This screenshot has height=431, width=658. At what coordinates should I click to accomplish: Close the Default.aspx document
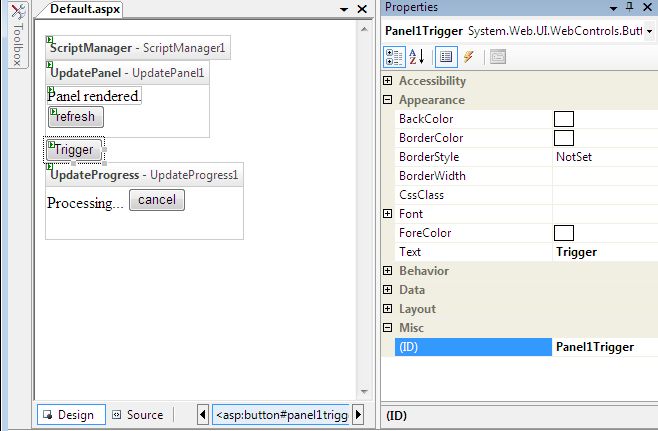362,9
